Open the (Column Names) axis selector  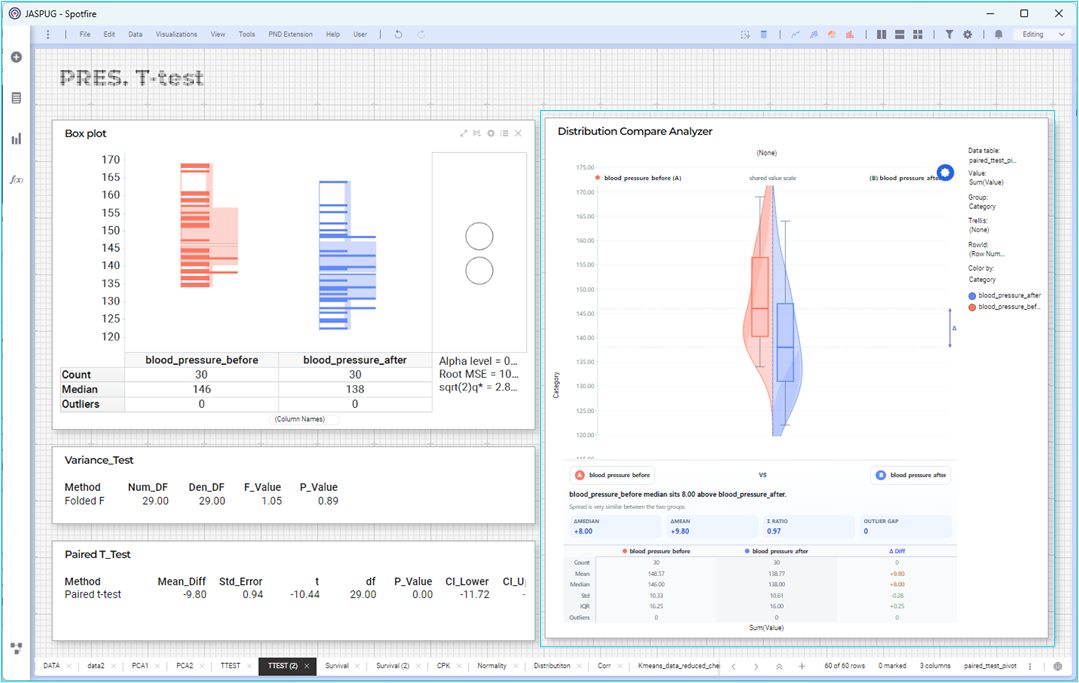(300, 419)
